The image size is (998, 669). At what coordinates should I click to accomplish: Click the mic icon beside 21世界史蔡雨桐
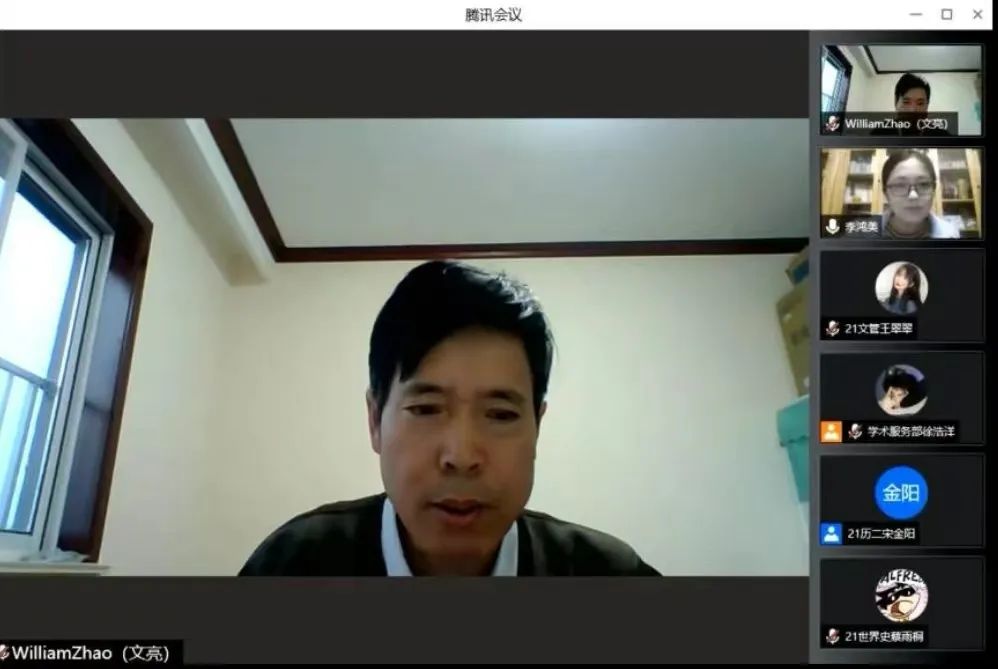(832, 636)
